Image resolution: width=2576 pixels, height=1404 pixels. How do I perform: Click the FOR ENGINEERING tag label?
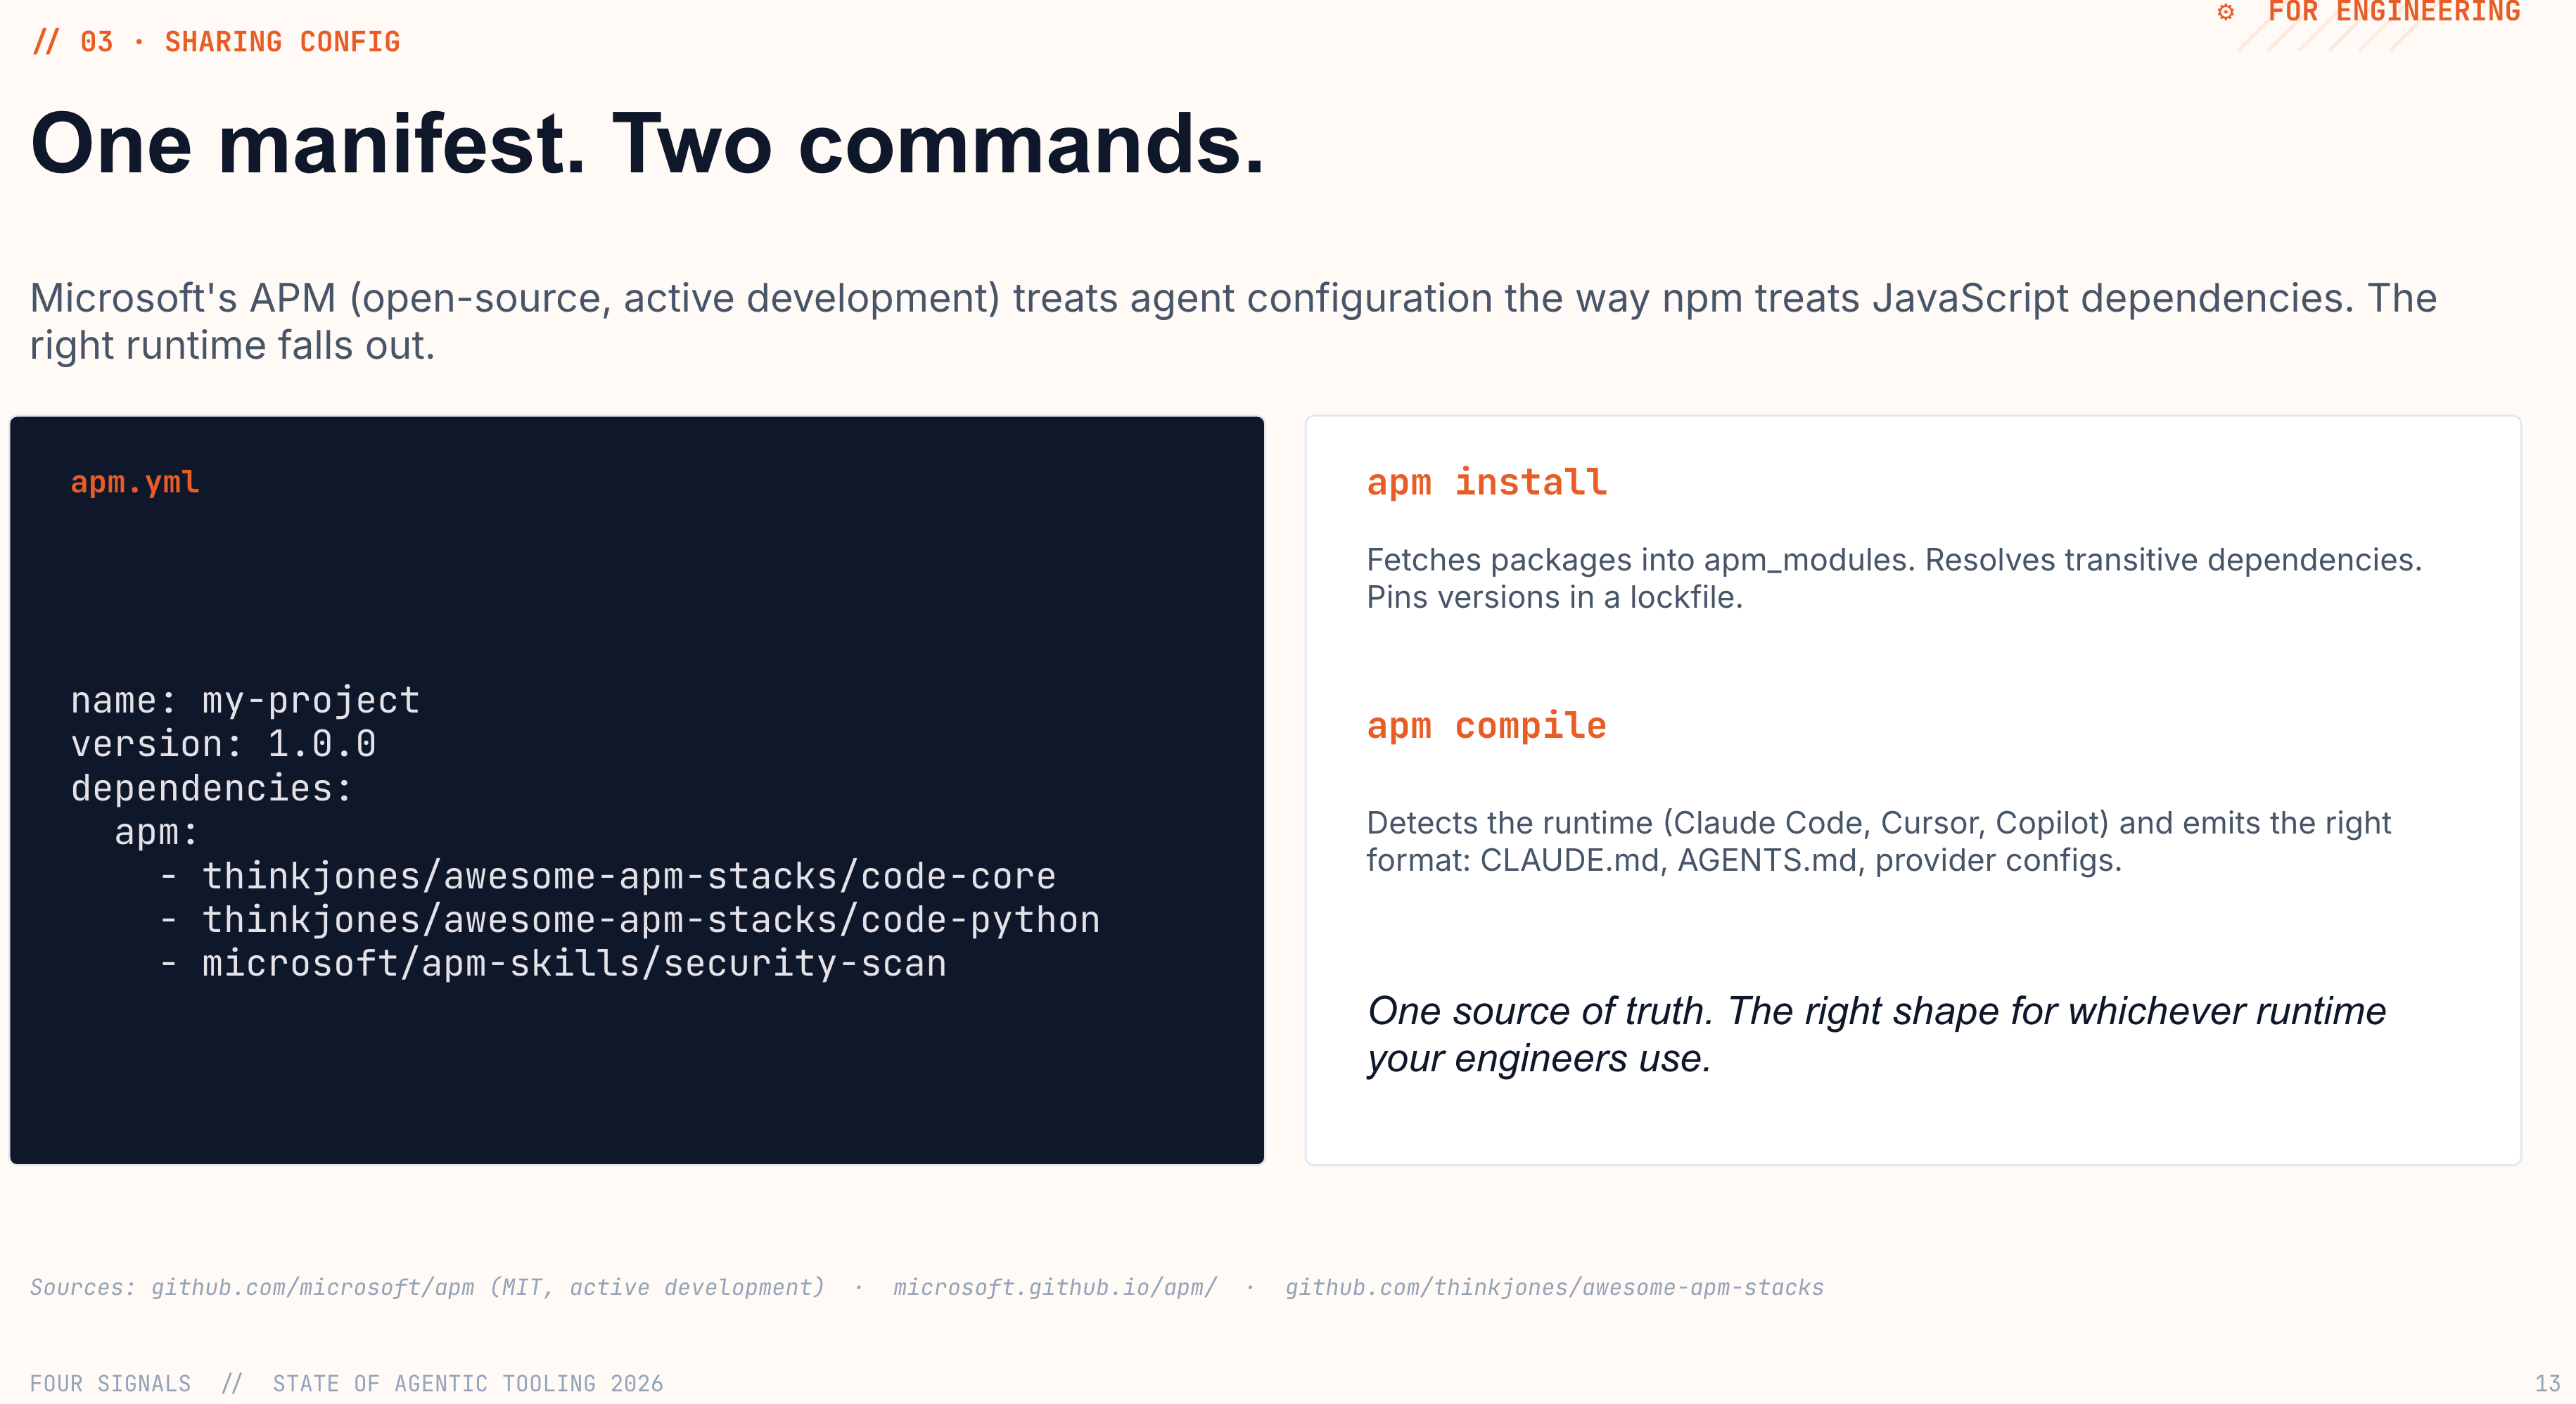[x=2394, y=12]
